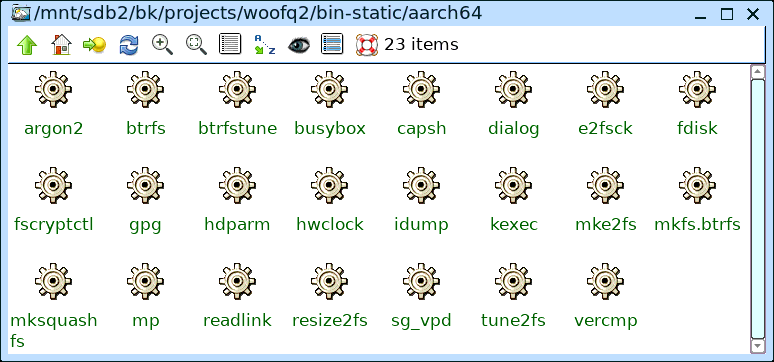Select all items using selection icon
774x362 pixels.
coord(332,44)
